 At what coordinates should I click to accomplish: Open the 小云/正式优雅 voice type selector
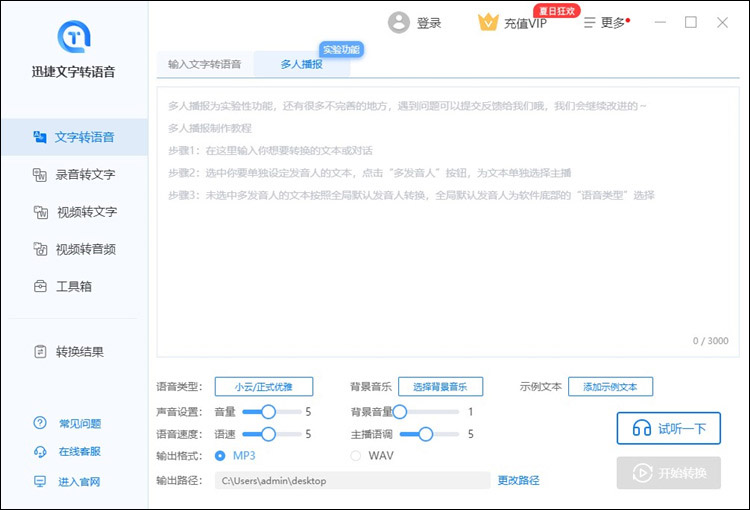pos(264,387)
